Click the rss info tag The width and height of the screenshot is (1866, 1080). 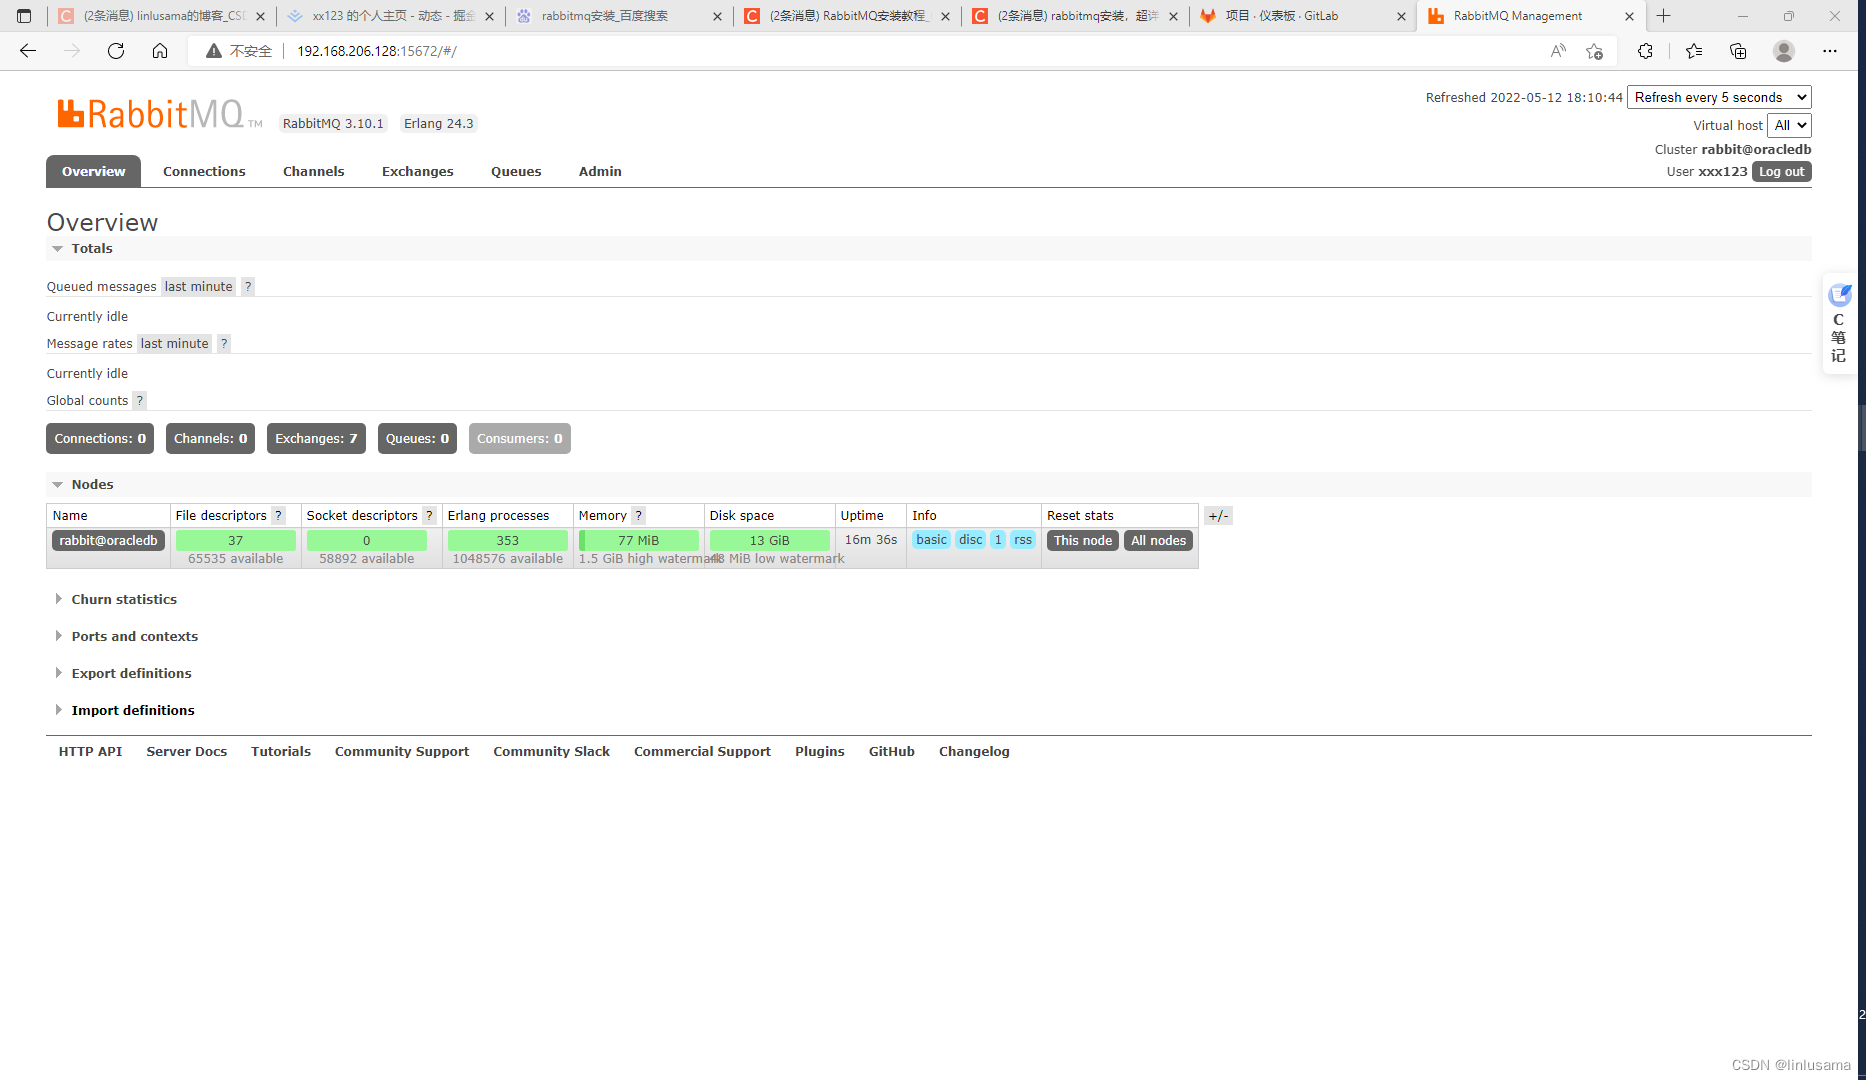pos(1022,540)
